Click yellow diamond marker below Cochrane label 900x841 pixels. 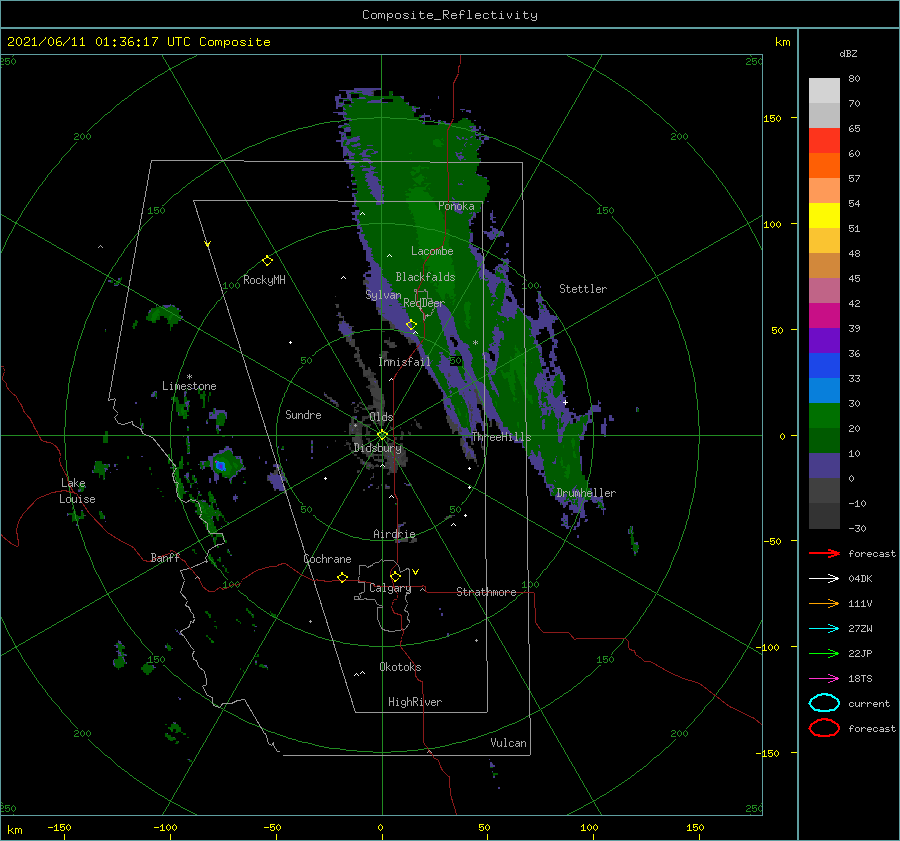click(342, 577)
